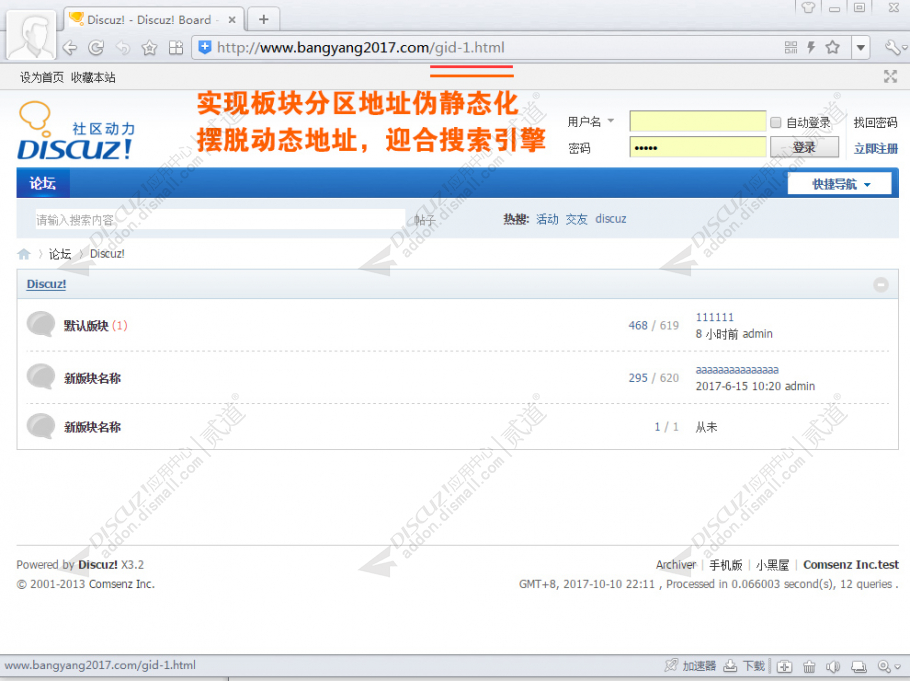This screenshot has height=681, width=910.
Task: Click 论坛 in the breadcrumb
Action: 60,254
